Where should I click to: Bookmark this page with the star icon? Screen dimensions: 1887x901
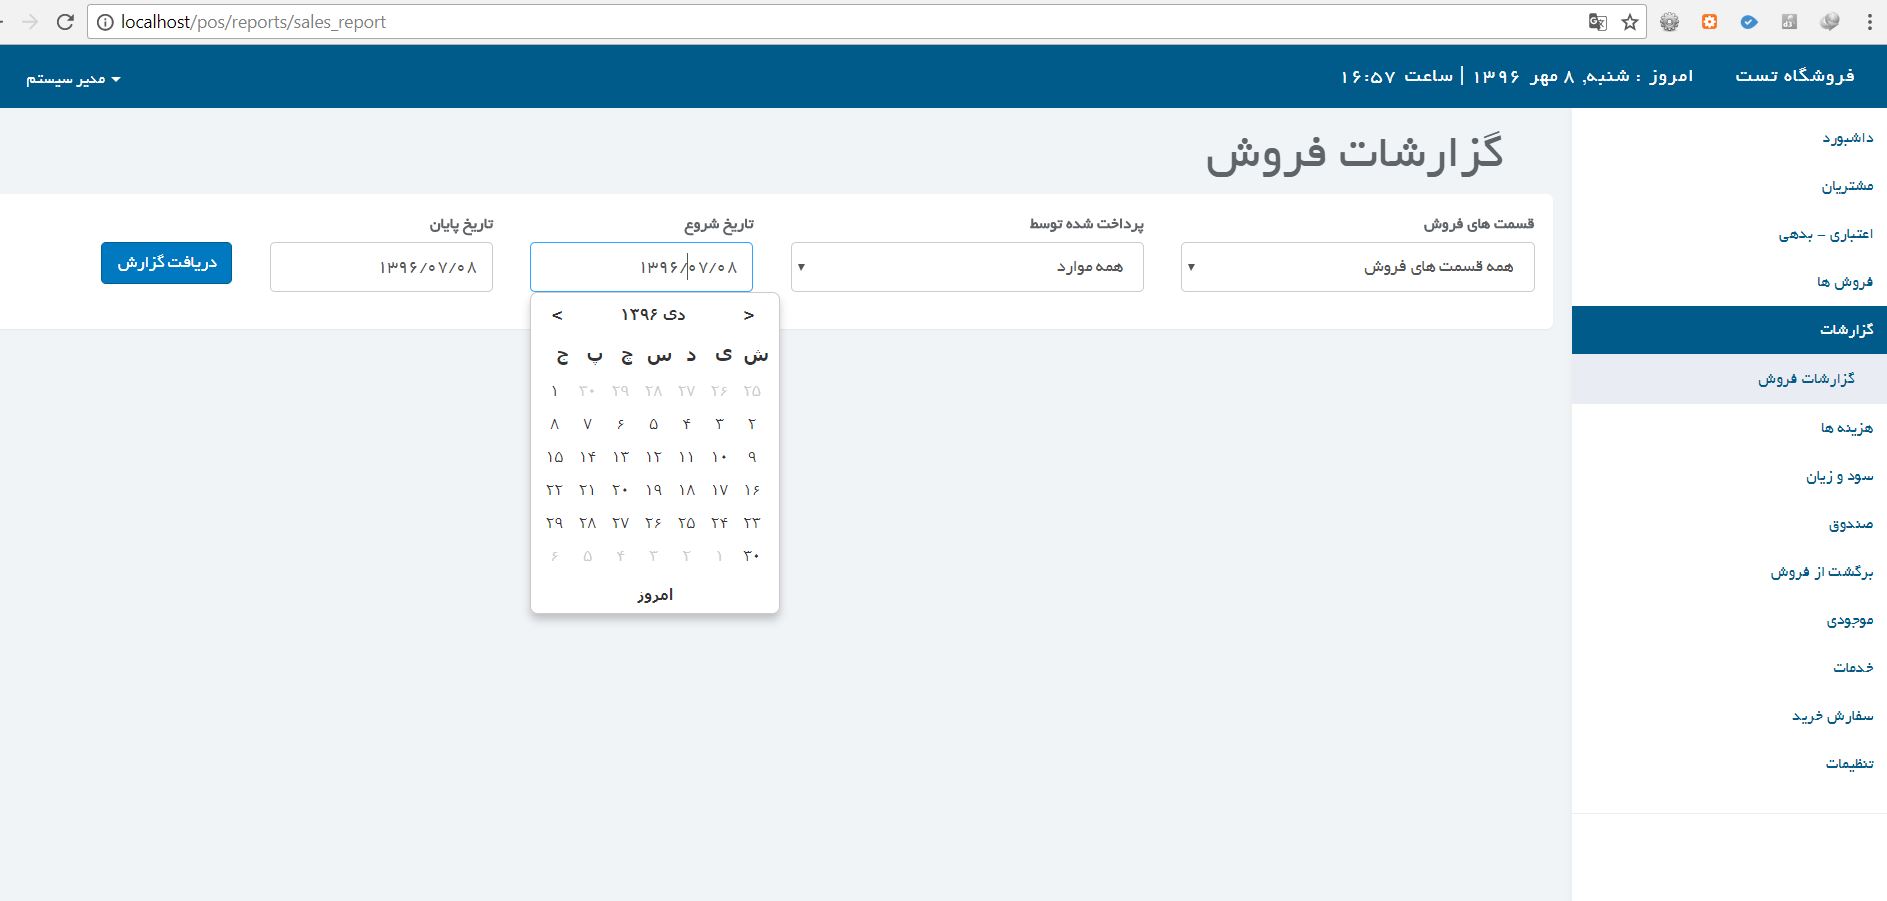coord(1630,22)
